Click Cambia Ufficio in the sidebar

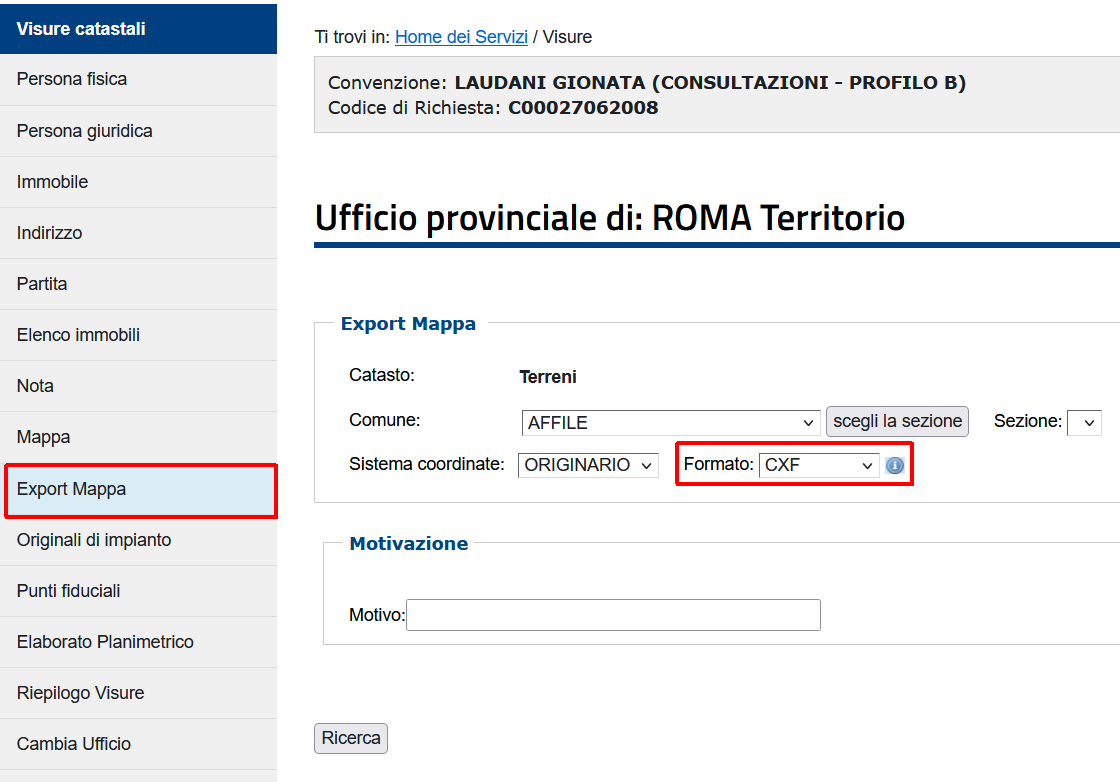[x=74, y=744]
